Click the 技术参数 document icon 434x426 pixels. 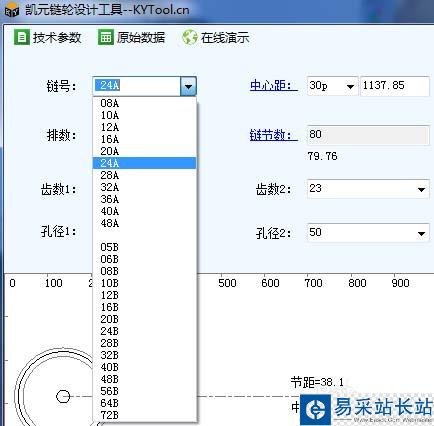(x=22, y=37)
